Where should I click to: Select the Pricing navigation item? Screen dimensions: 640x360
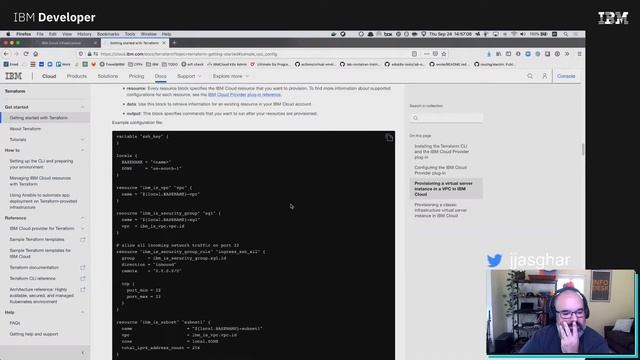136,76
